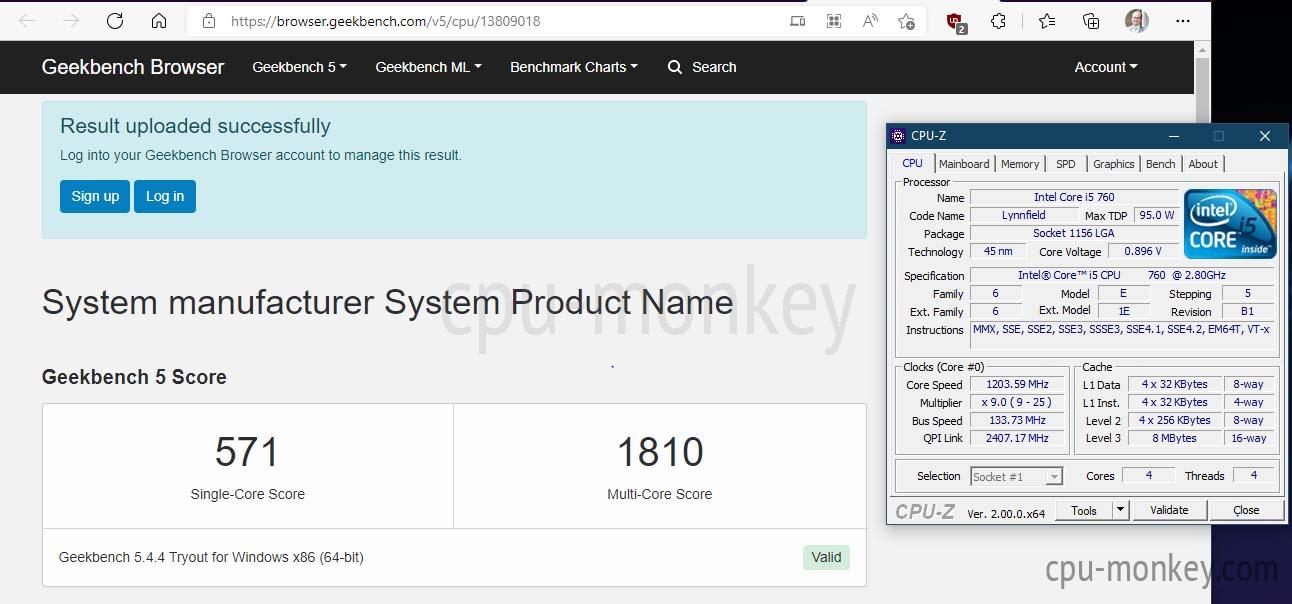Click the Intel Core i5 logo
This screenshot has width=1292, height=604.
tap(1230, 225)
